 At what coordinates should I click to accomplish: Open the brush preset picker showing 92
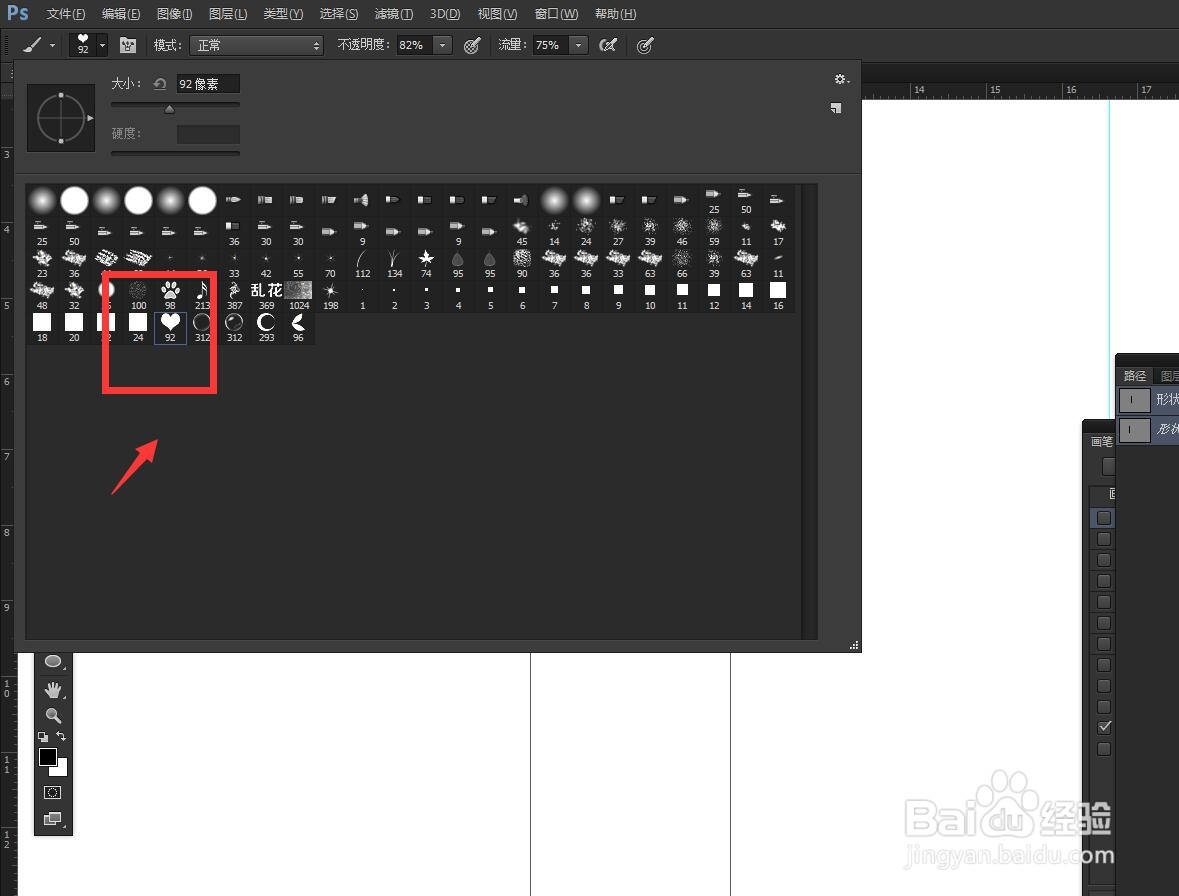point(83,45)
